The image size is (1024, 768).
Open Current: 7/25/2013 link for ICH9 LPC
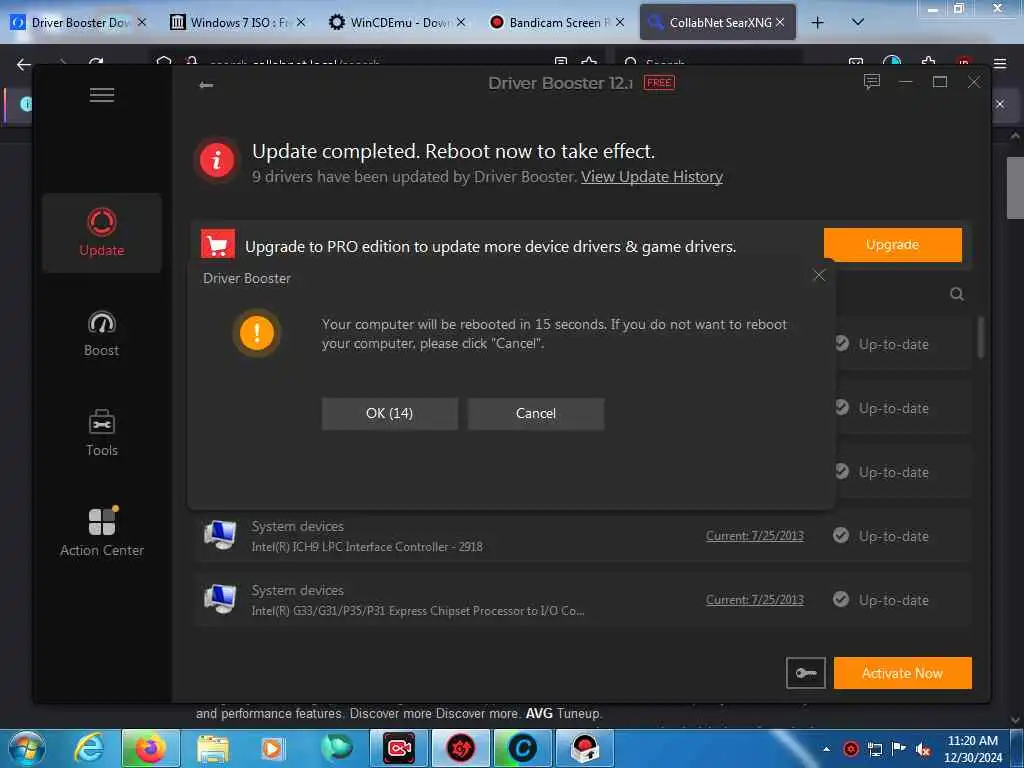pyautogui.click(x=754, y=536)
